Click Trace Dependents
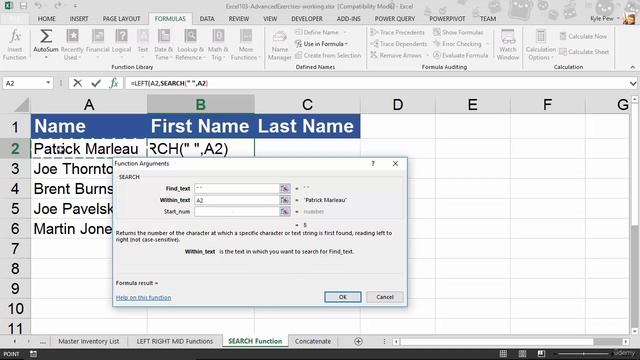This screenshot has height=360, width=640. pos(398,44)
